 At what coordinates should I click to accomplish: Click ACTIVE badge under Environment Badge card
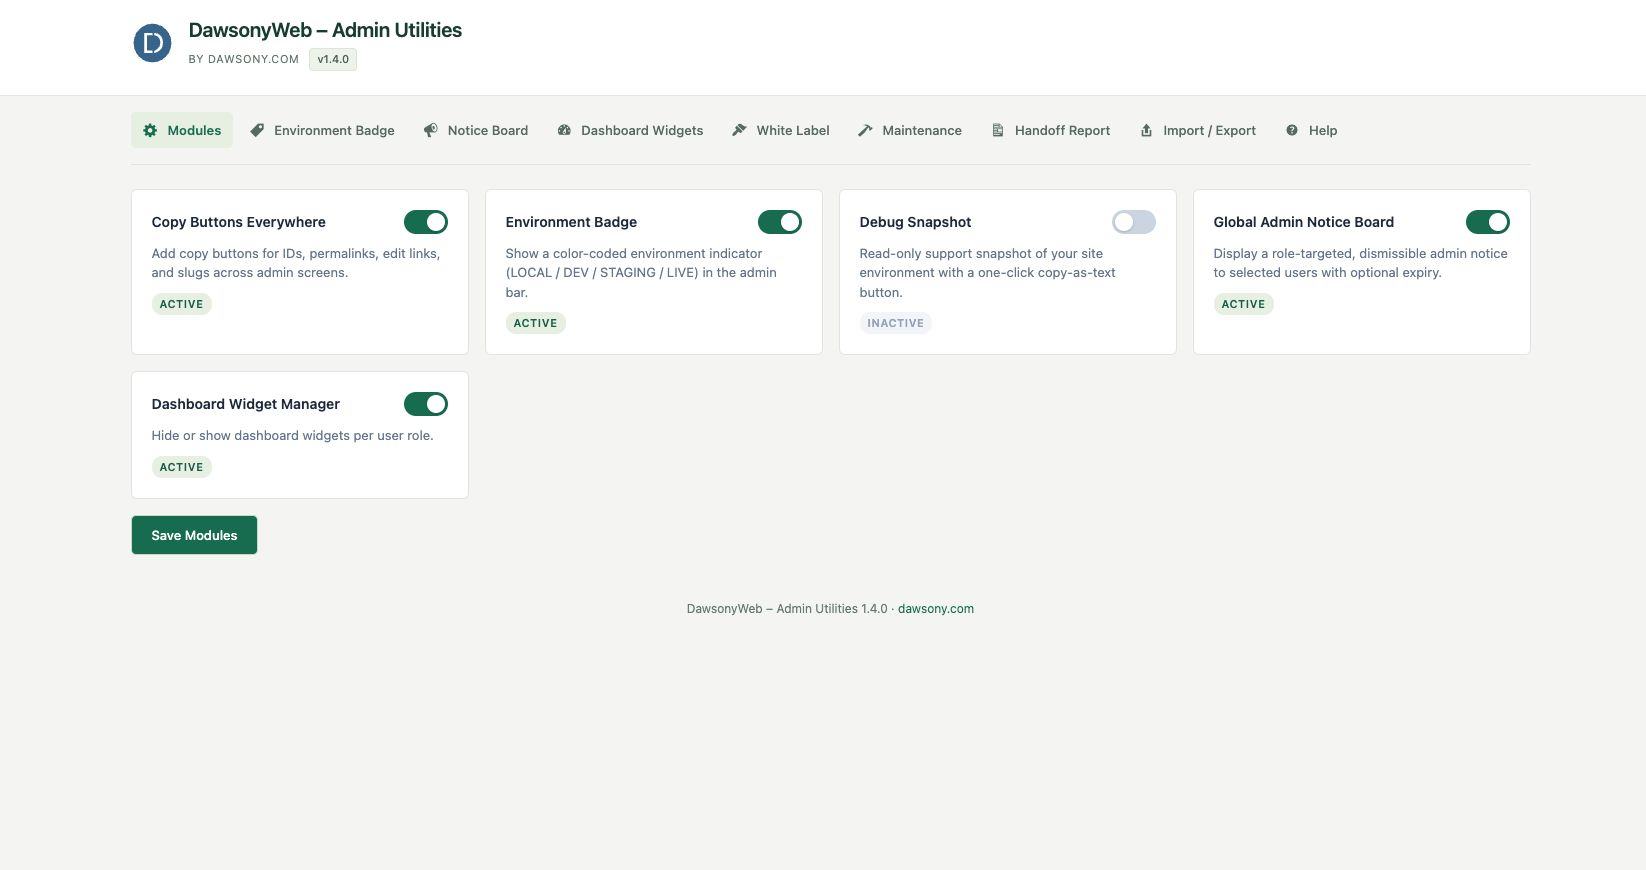click(535, 323)
